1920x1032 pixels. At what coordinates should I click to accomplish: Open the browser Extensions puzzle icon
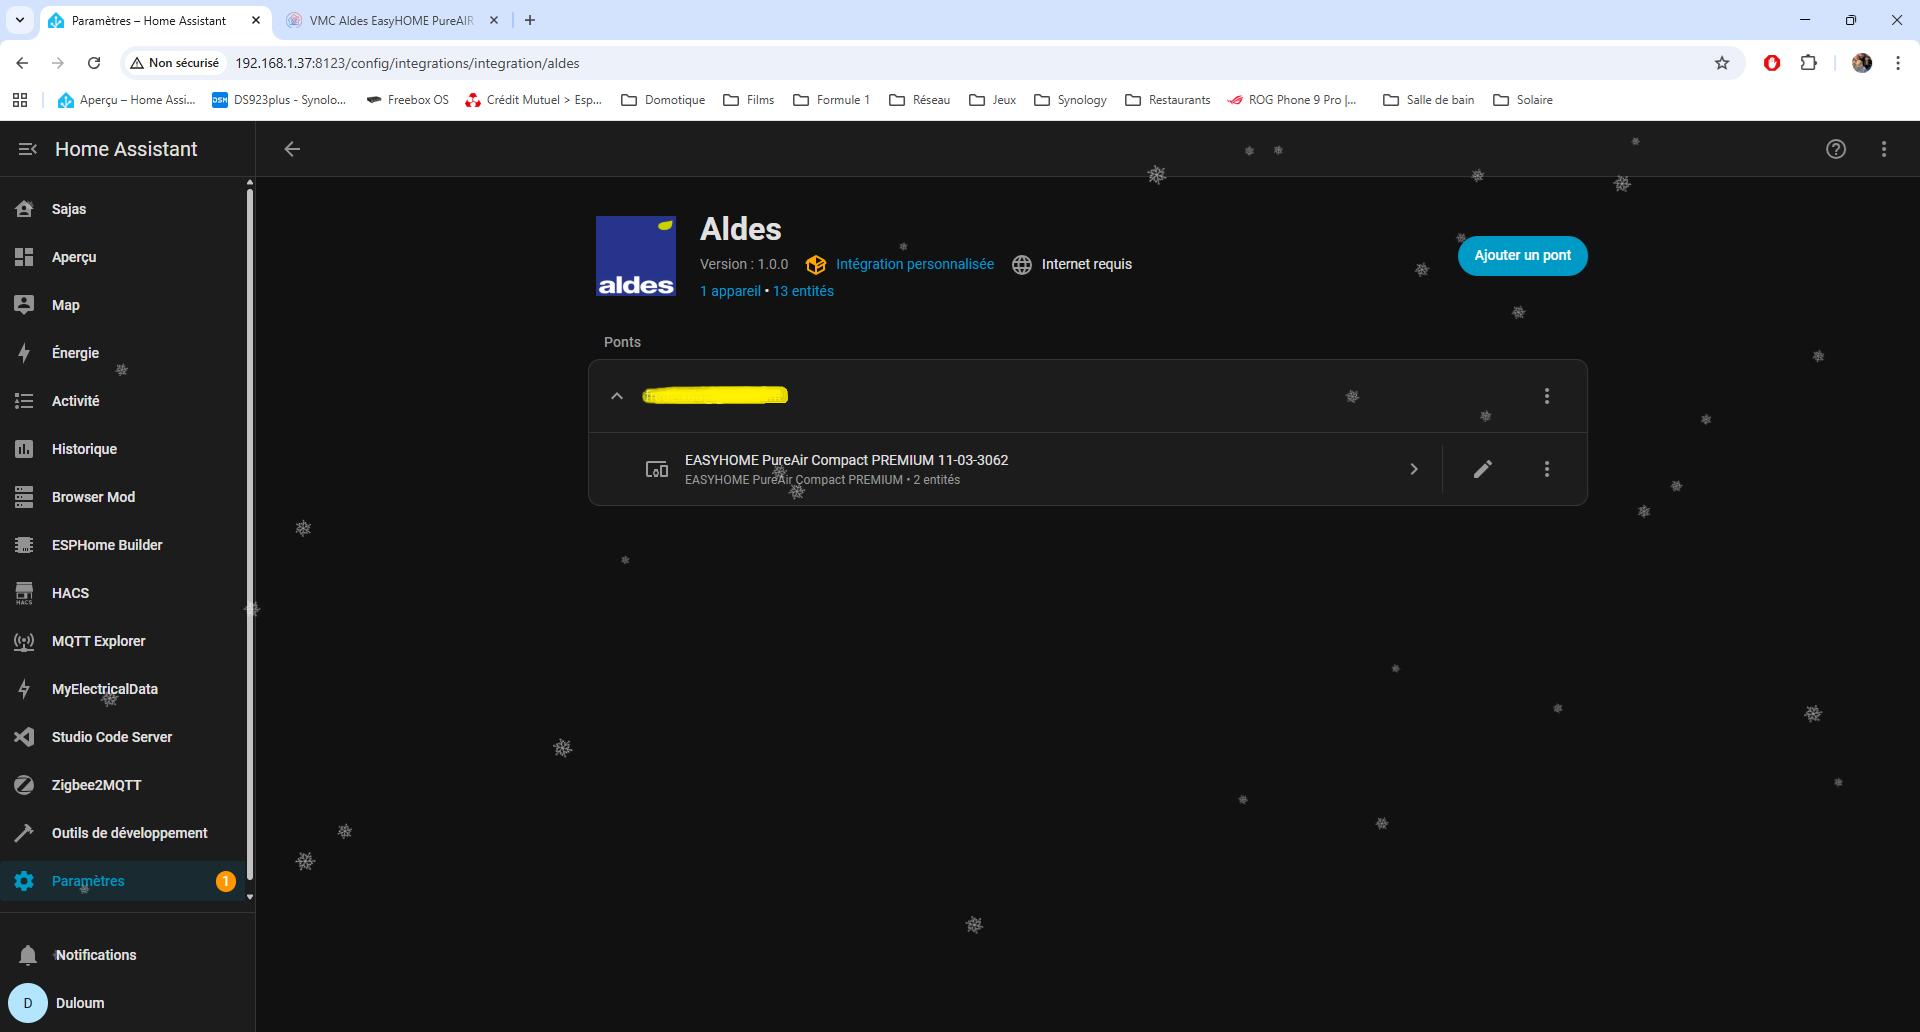click(1808, 63)
